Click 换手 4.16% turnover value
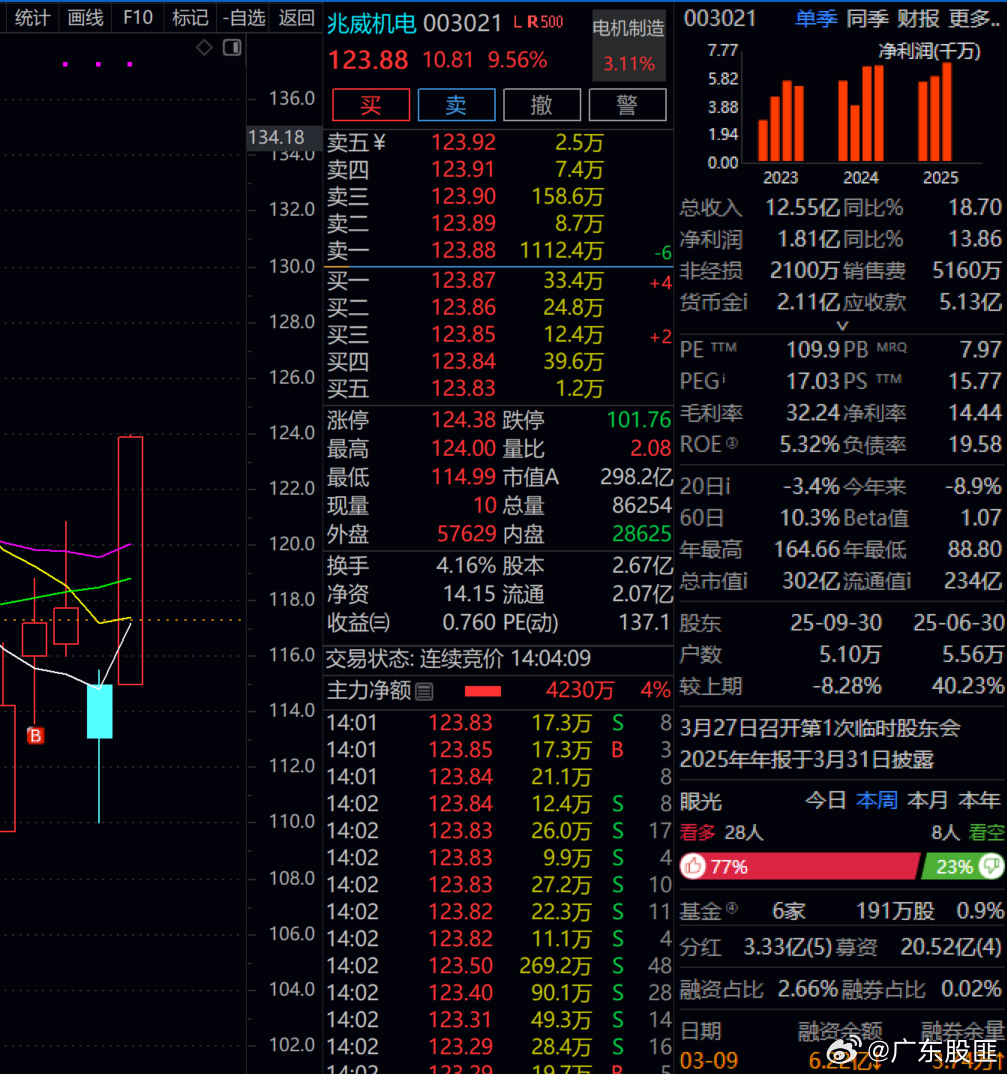1007x1074 pixels. (x=465, y=566)
